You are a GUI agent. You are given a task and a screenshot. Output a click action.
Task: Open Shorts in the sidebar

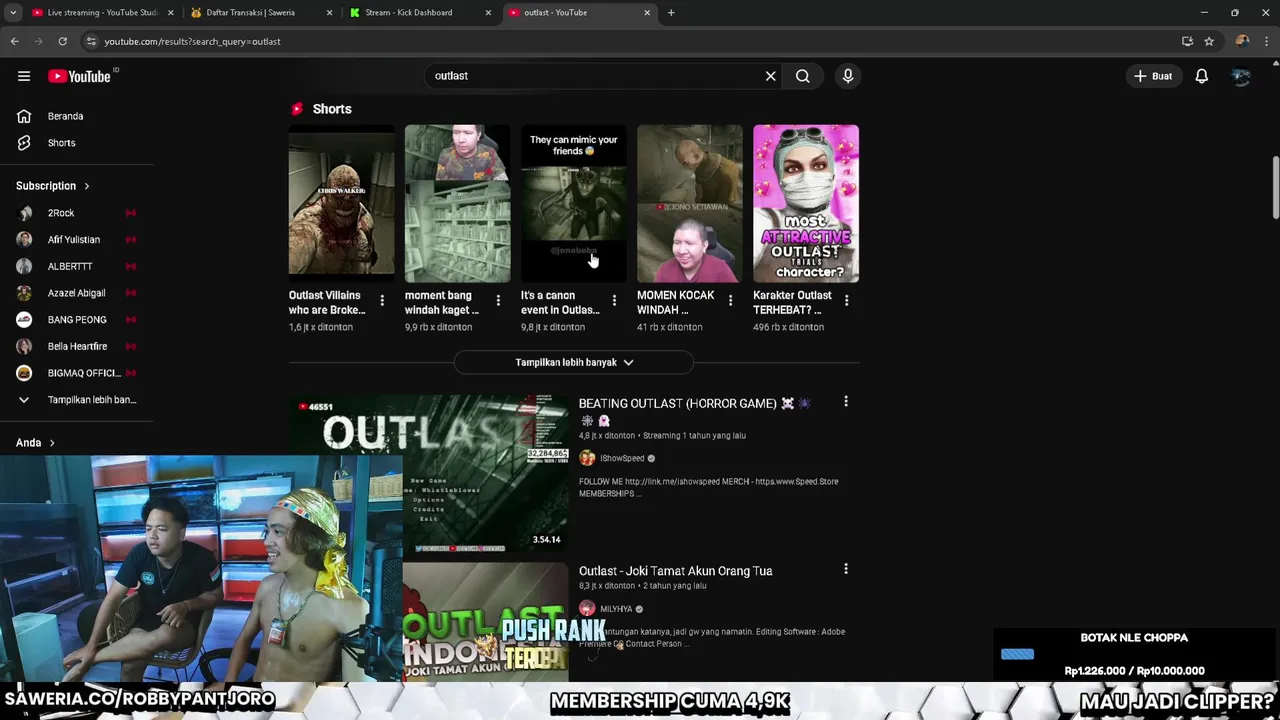62,143
